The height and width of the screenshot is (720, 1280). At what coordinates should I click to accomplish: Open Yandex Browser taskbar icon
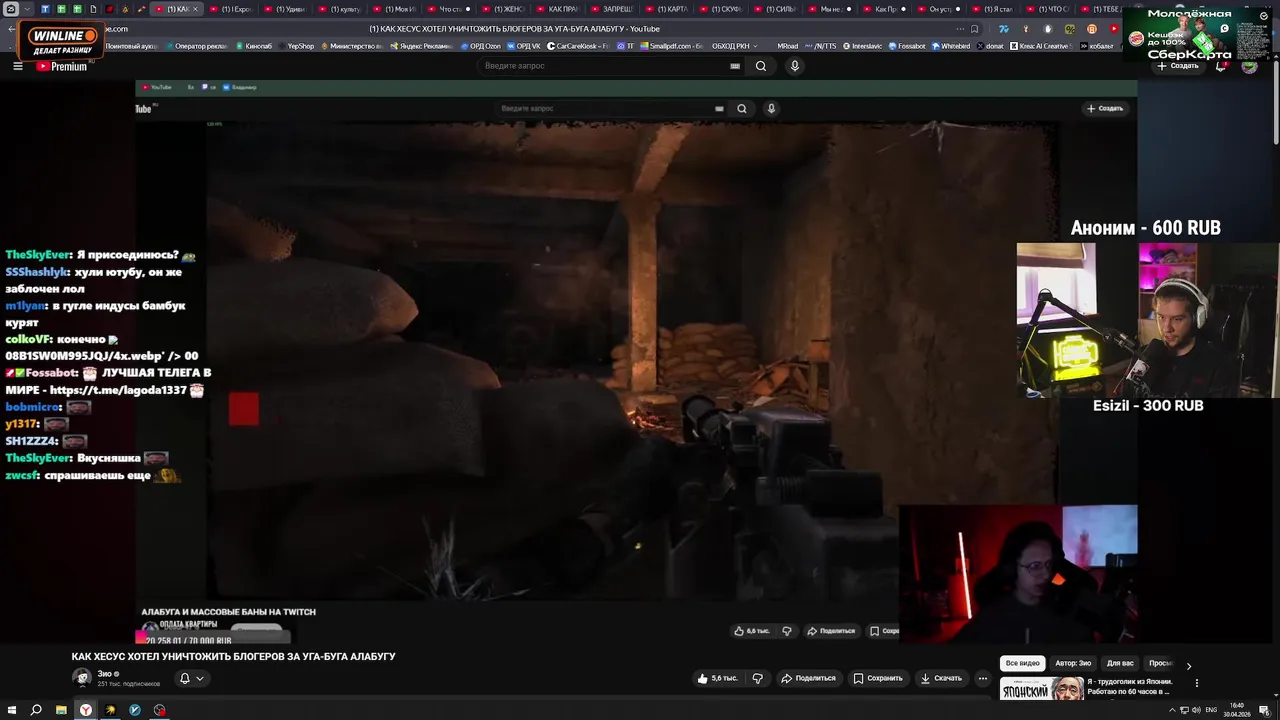[86, 710]
